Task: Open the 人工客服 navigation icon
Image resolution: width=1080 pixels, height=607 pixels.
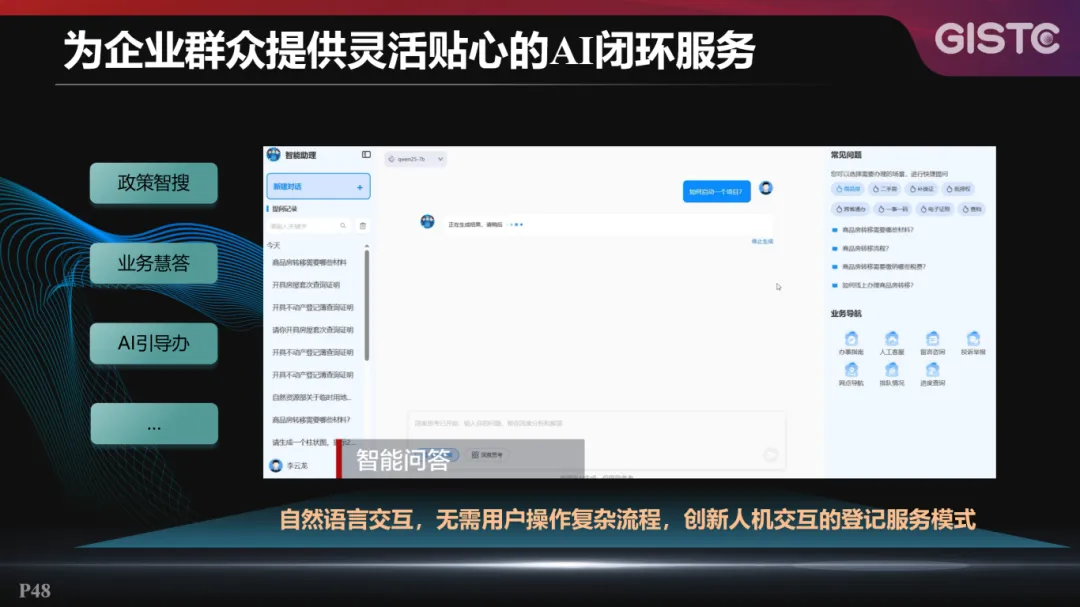Action: (x=892, y=339)
